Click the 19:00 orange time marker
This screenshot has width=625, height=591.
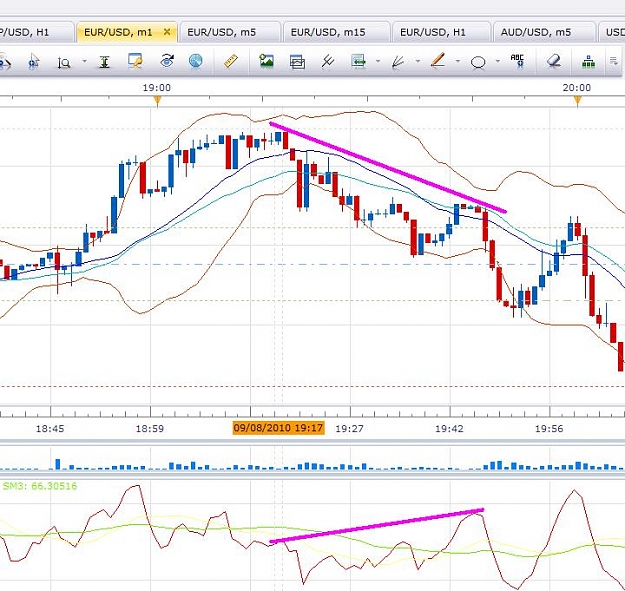[x=157, y=101]
